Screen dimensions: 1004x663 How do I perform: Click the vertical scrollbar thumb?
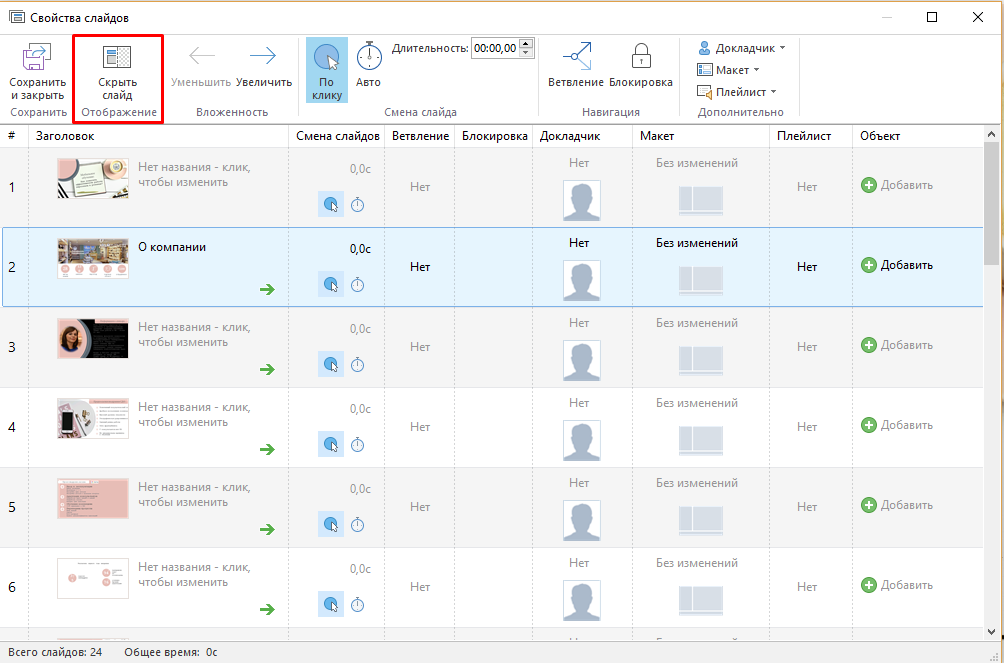(992, 204)
